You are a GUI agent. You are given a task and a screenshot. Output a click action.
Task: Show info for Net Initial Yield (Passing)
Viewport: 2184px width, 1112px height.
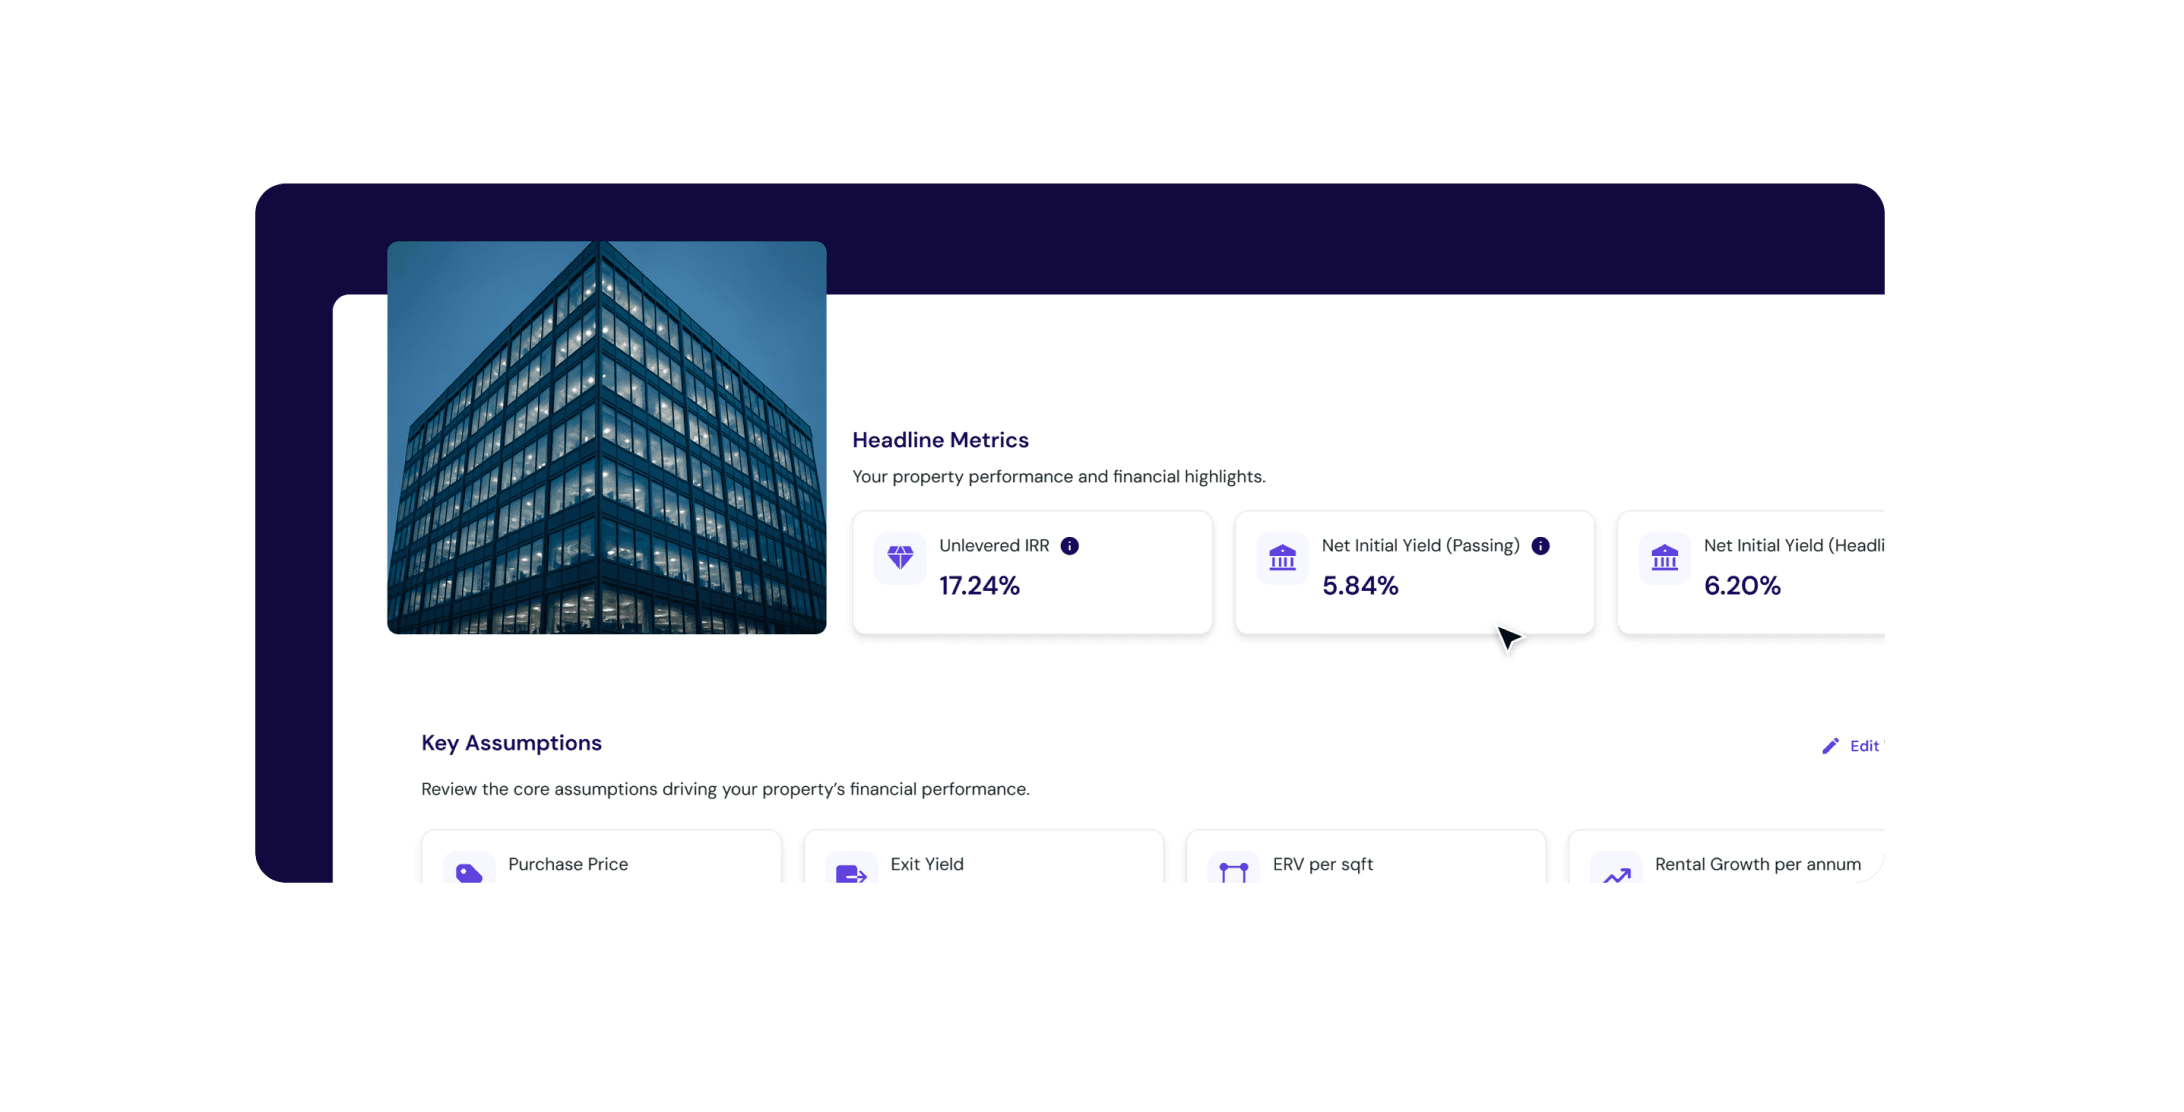point(1540,546)
